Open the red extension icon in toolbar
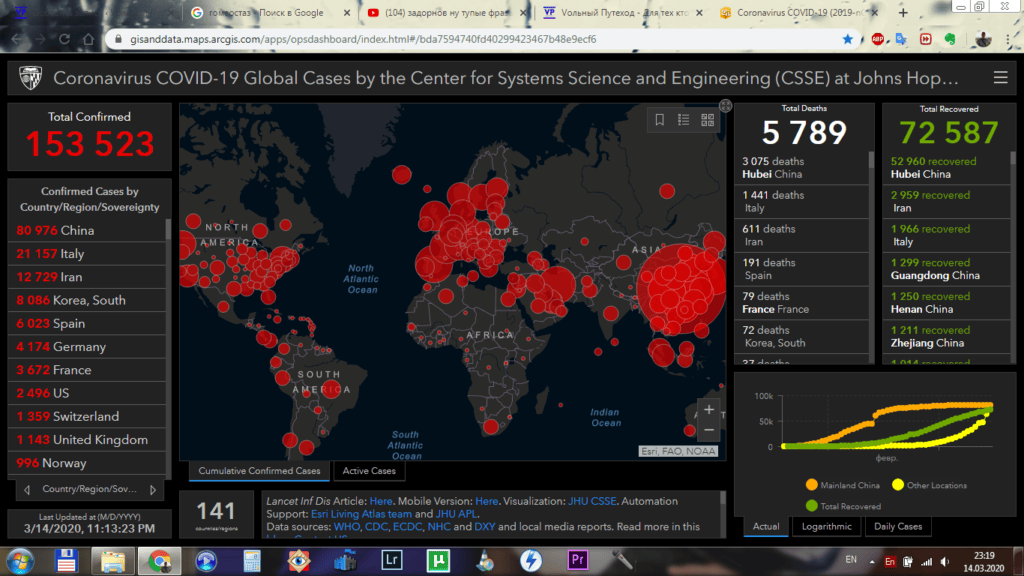The width and height of the screenshot is (1024, 576). (x=926, y=39)
